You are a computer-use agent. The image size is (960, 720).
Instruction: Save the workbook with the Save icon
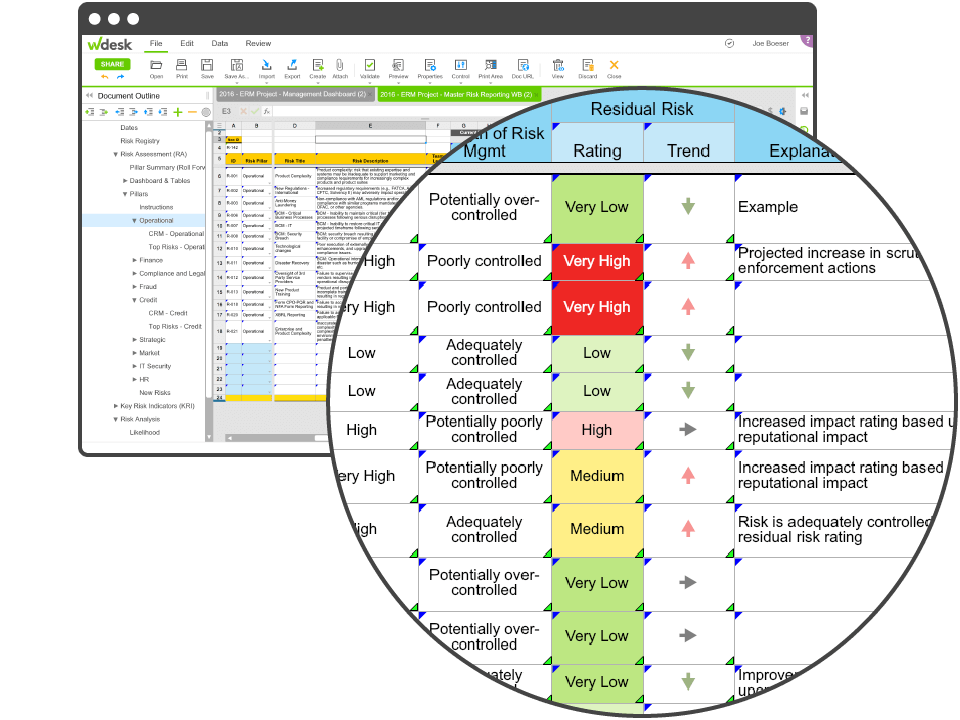pos(206,64)
